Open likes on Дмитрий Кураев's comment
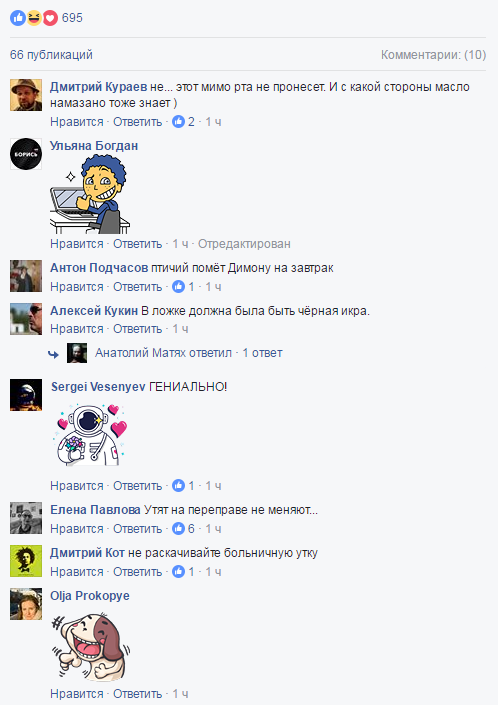This screenshot has height=705, width=498. pyautogui.click(x=183, y=122)
